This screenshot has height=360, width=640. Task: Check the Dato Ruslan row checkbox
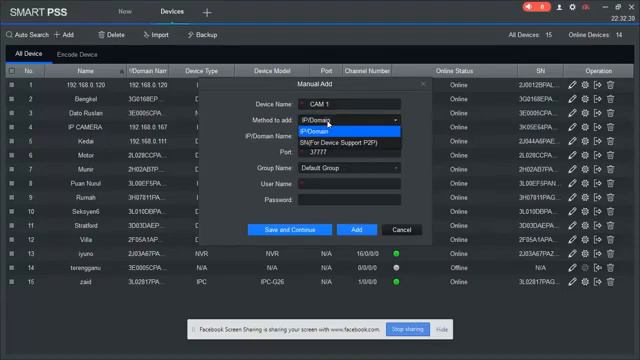click(x=12, y=113)
